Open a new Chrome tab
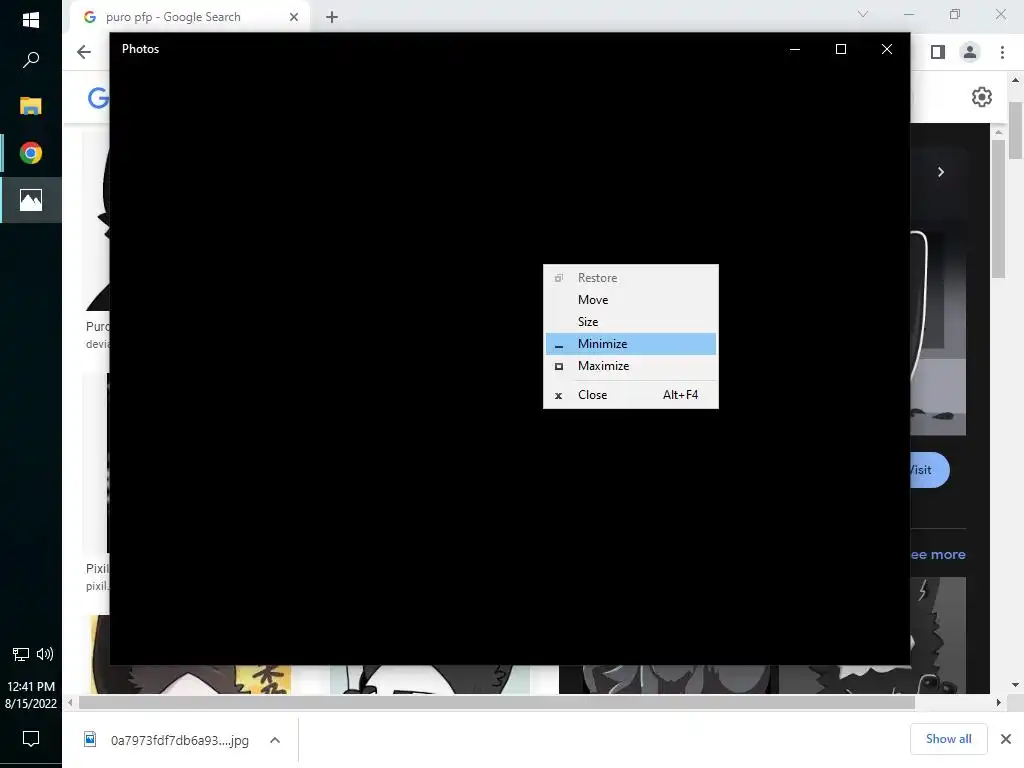The image size is (1024, 768). pyautogui.click(x=332, y=17)
